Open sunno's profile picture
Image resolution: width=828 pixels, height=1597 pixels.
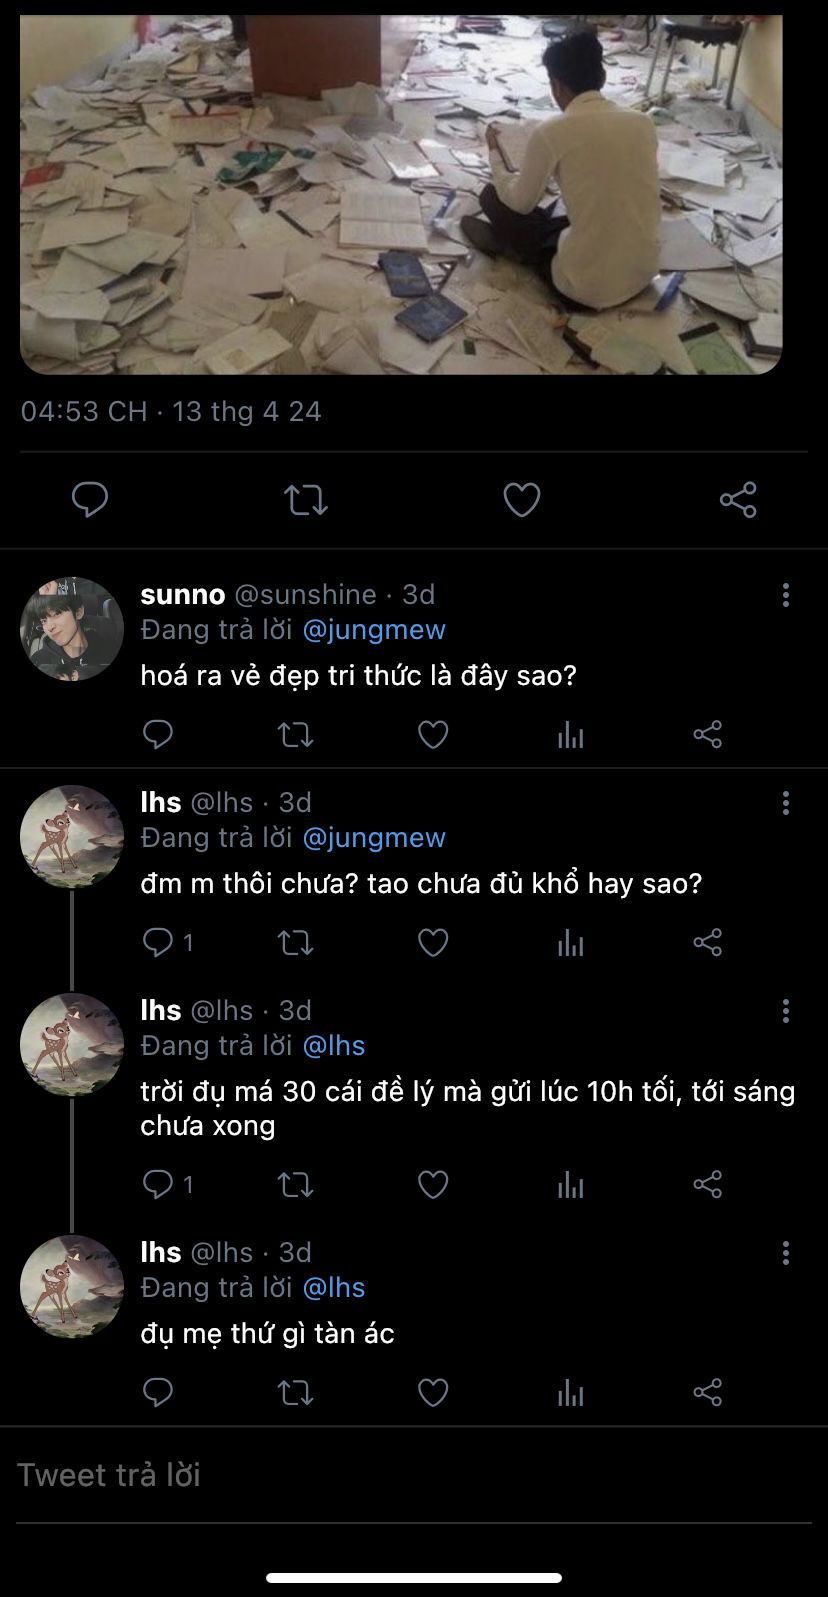(x=71, y=629)
